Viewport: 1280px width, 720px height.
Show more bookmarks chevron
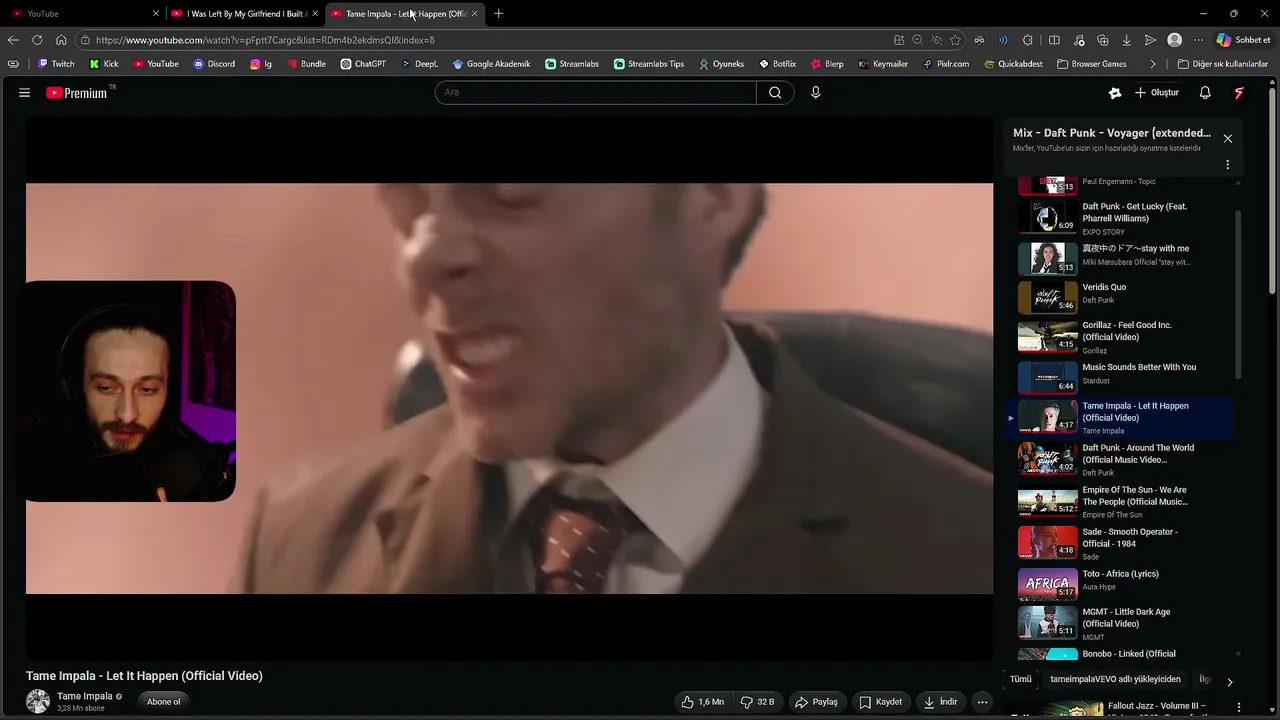pyautogui.click(x=1153, y=64)
